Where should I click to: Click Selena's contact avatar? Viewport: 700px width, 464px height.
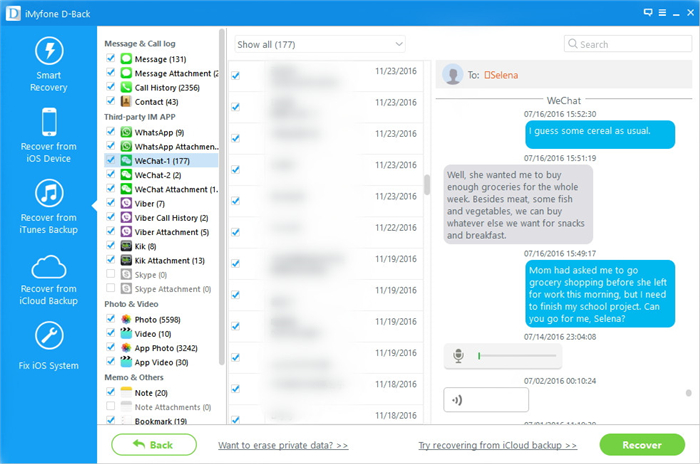(453, 74)
